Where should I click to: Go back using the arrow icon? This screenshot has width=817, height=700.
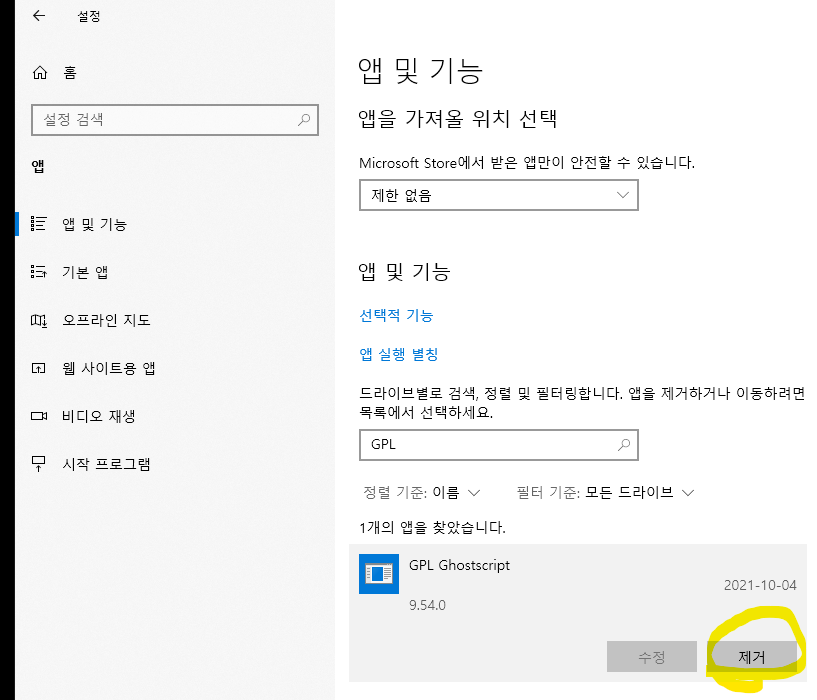point(39,16)
